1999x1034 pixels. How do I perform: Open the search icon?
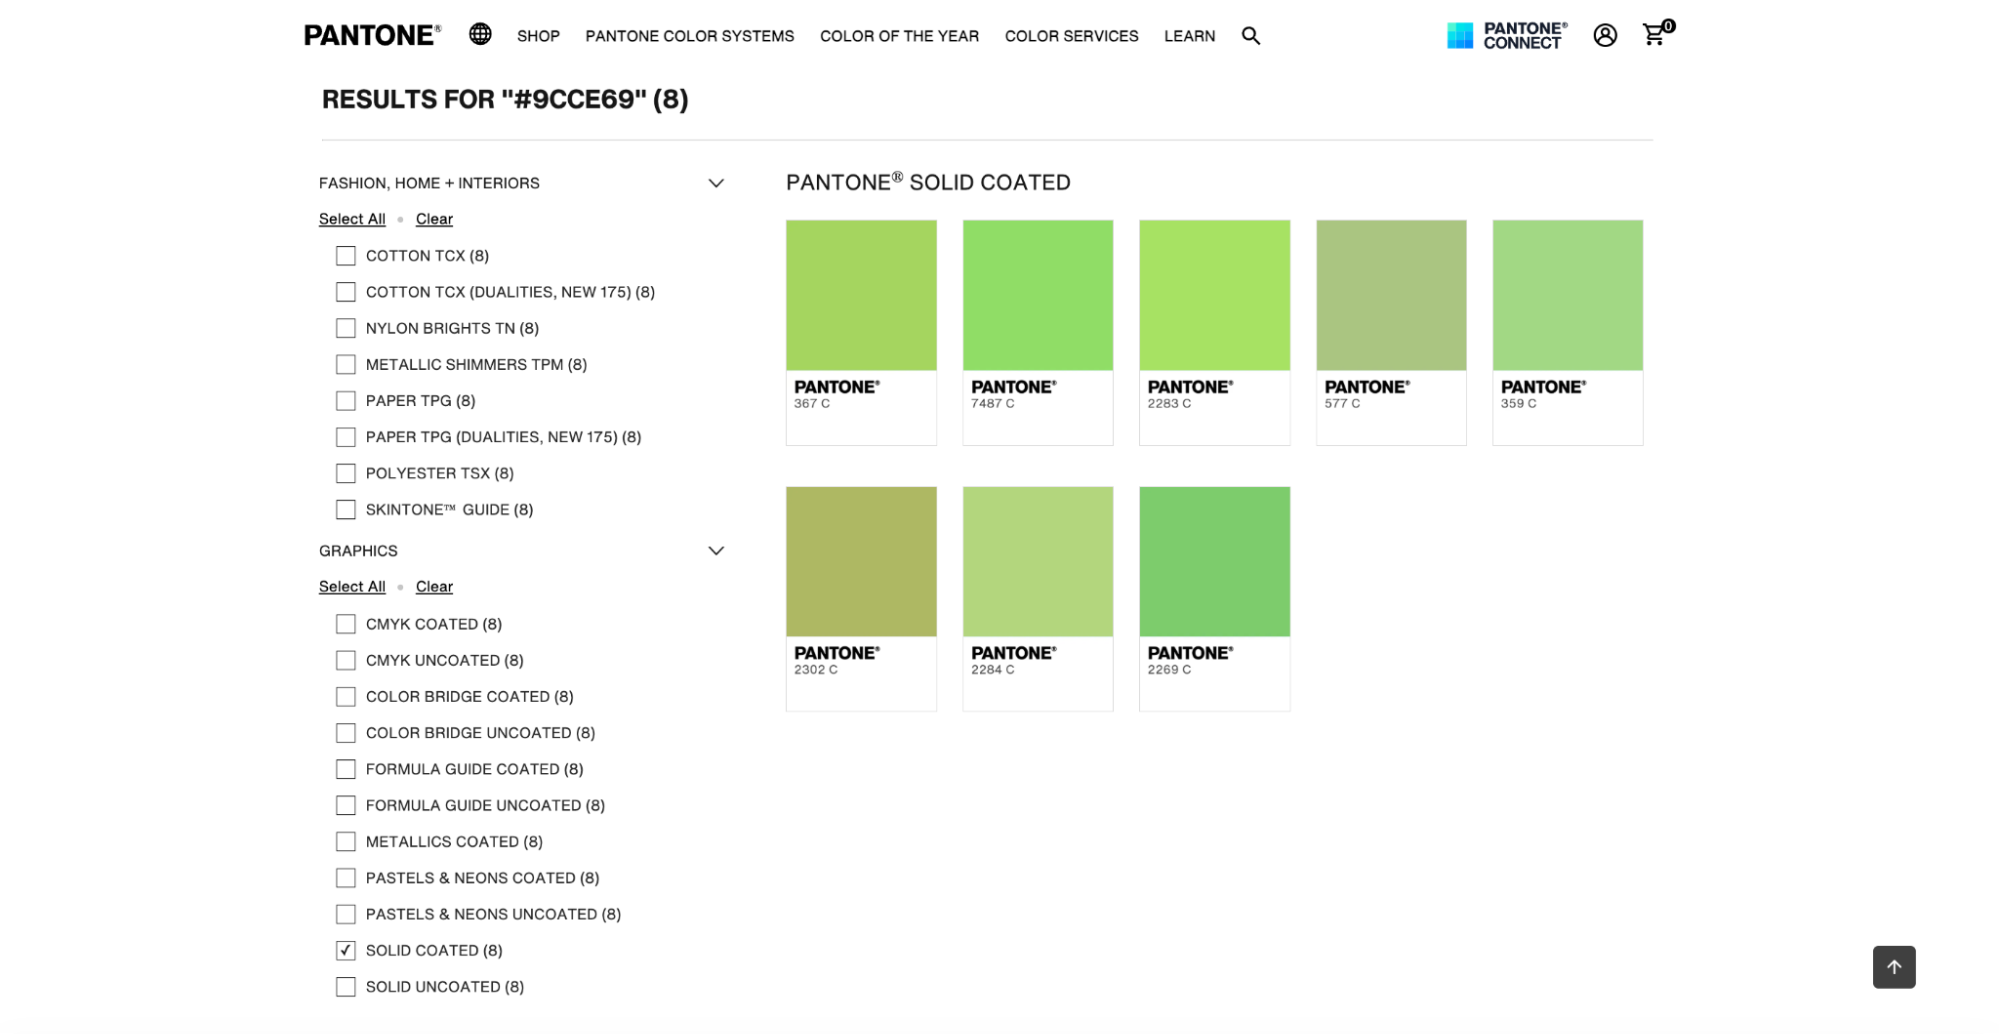(1250, 35)
